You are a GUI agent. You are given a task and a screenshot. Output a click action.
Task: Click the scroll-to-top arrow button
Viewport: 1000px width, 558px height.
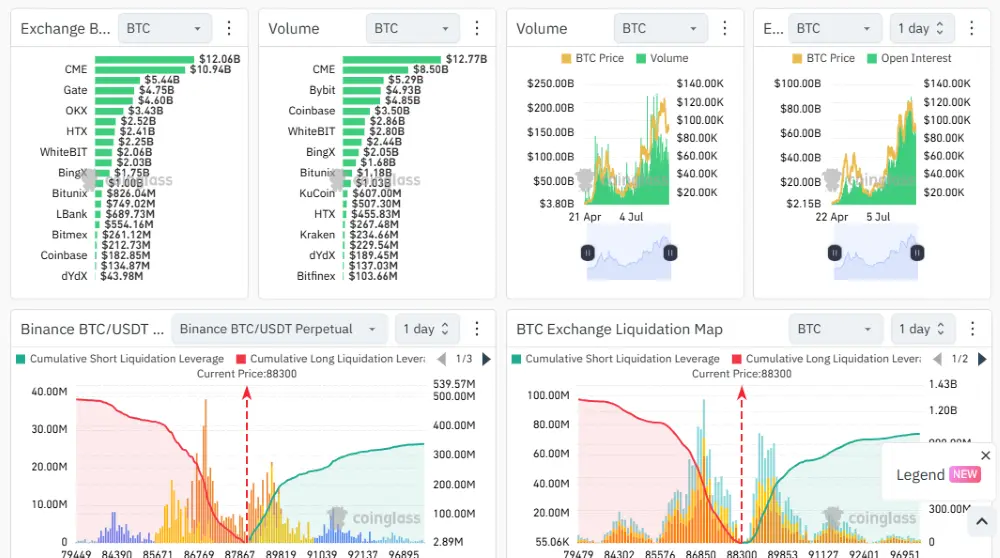click(x=982, y=522)
